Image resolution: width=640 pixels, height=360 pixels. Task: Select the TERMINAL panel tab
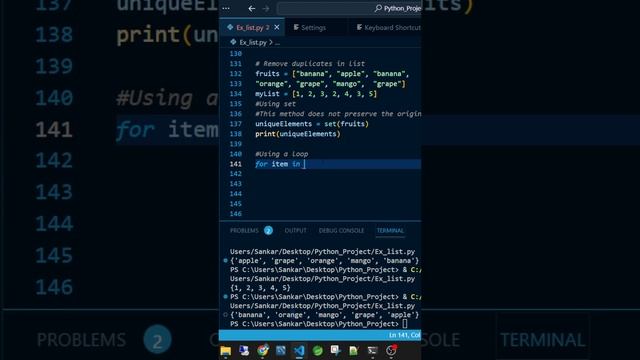[390, 231]
